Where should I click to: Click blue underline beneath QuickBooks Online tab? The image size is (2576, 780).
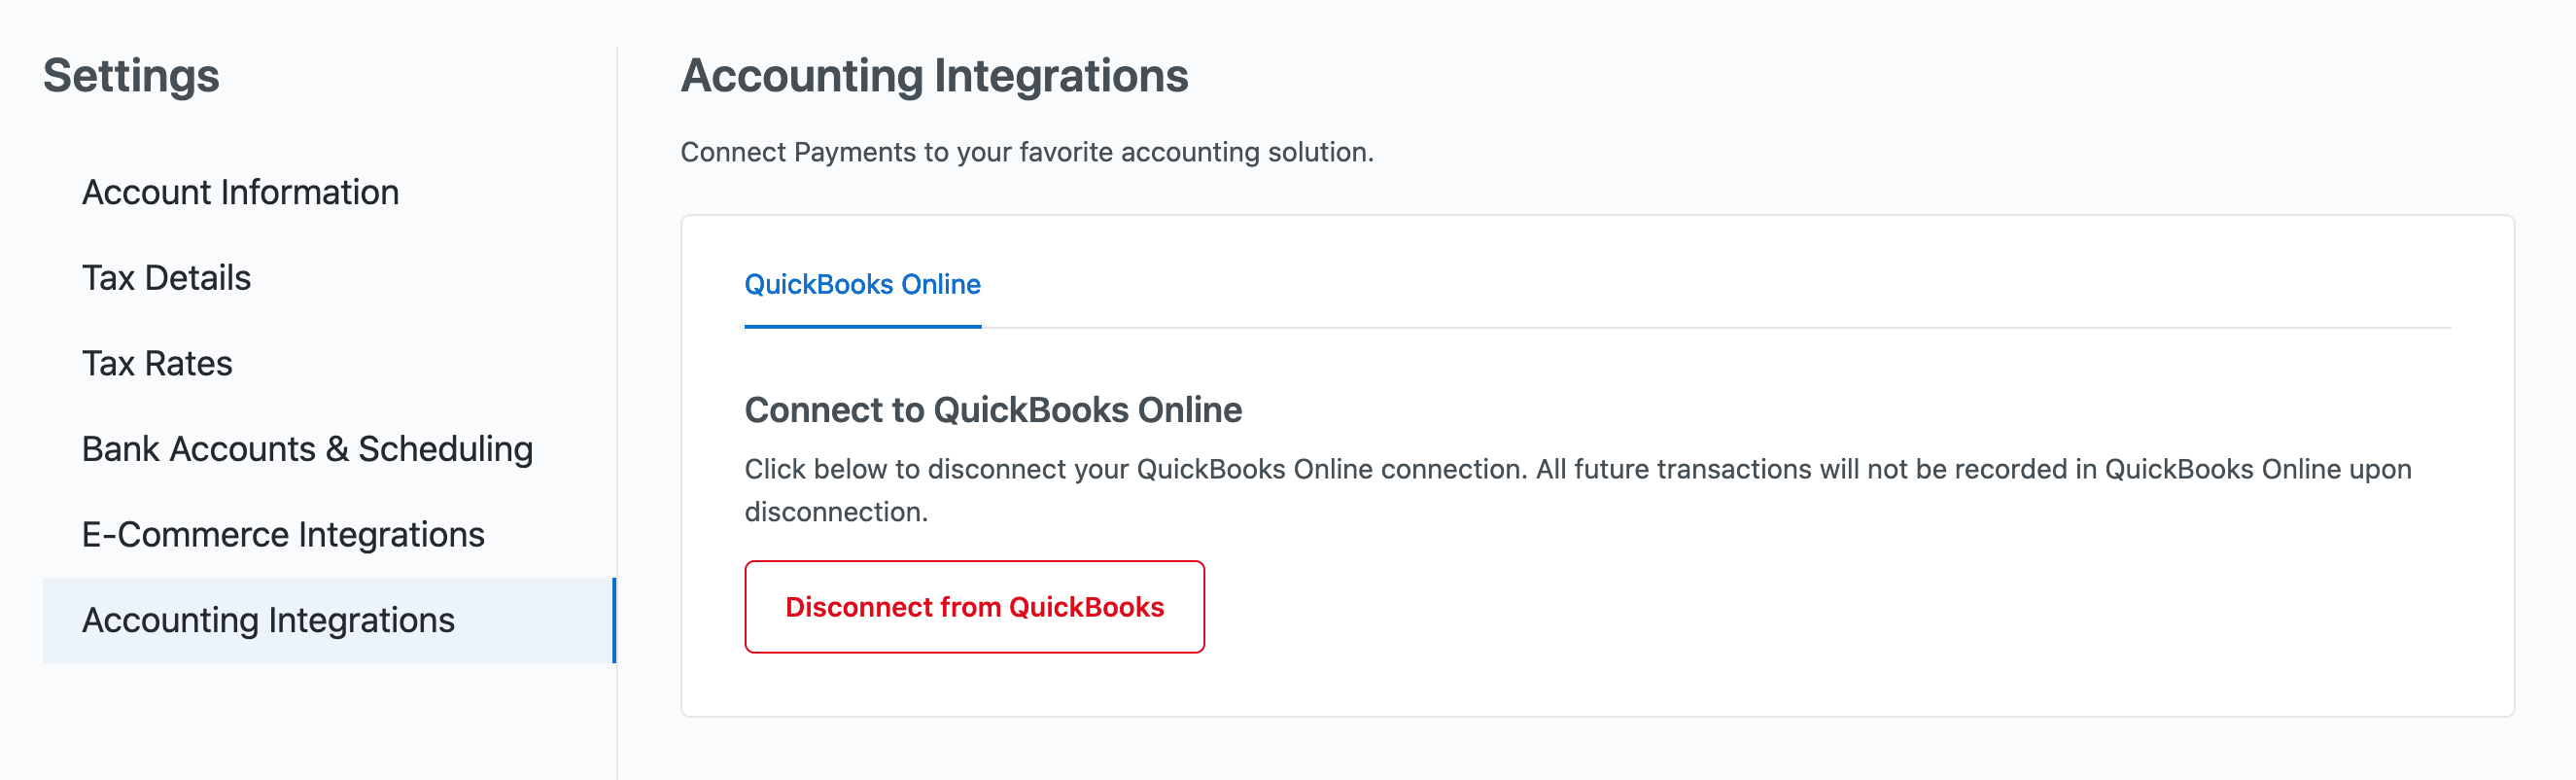(x=862, y=326)
